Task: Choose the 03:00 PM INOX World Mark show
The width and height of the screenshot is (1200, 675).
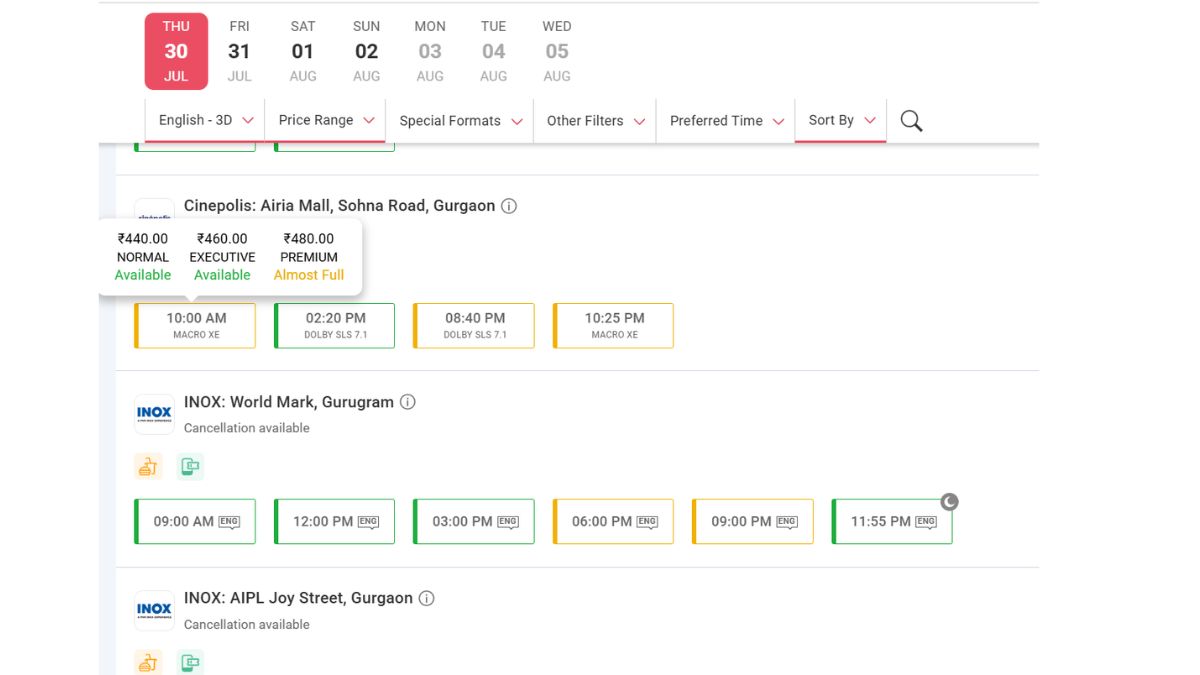Action: (474, 522)
